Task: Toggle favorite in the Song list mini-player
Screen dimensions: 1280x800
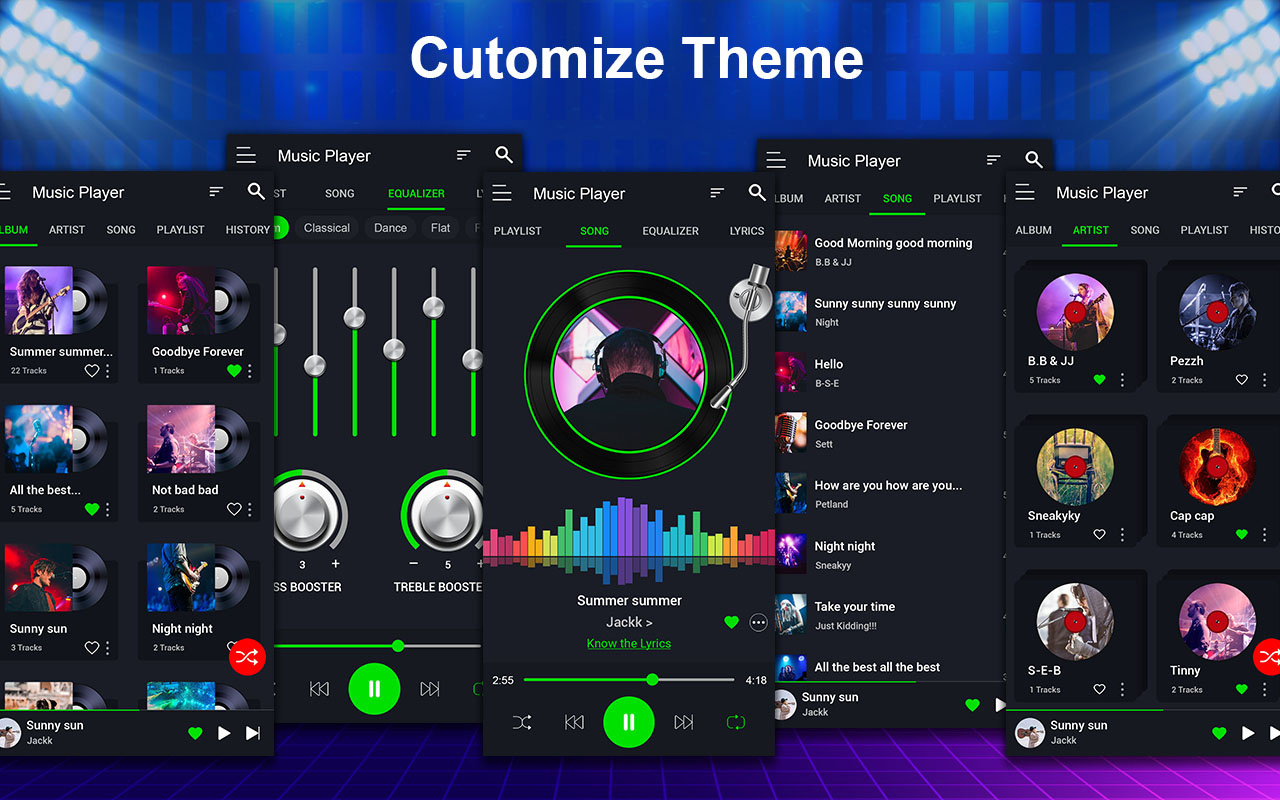Action: click(972, 705)
